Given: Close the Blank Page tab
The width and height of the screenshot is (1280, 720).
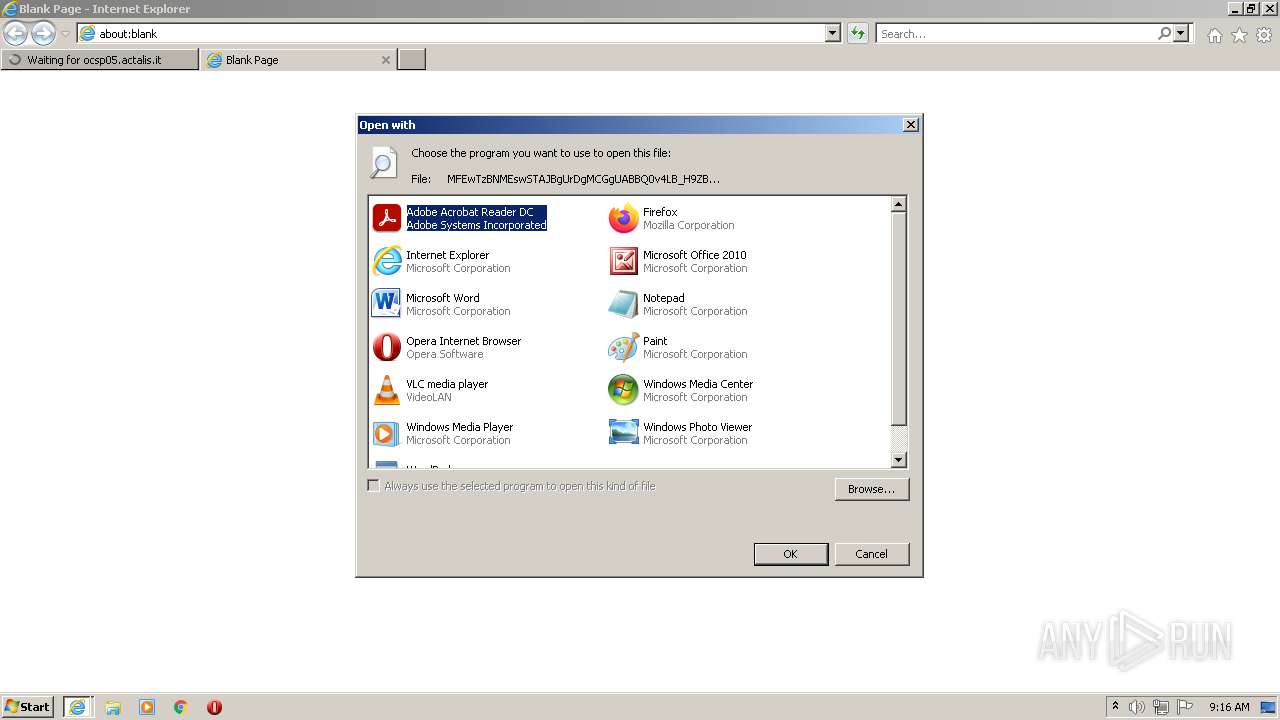Looking at the screenshot, I should tap(386, 60).
